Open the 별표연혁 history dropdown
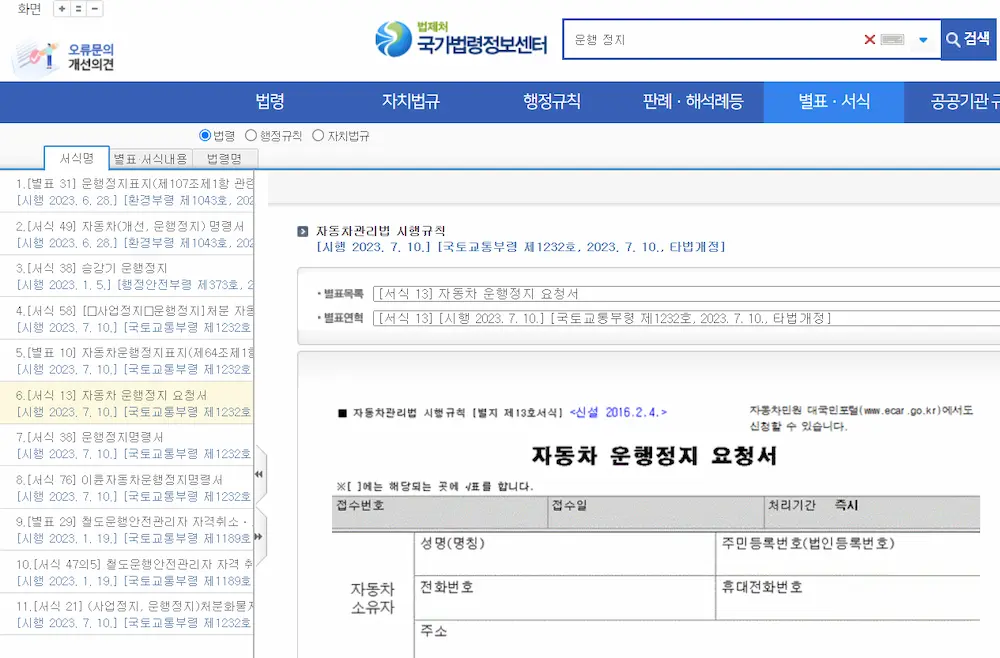Screen dimensions: 1000x658 686,318
